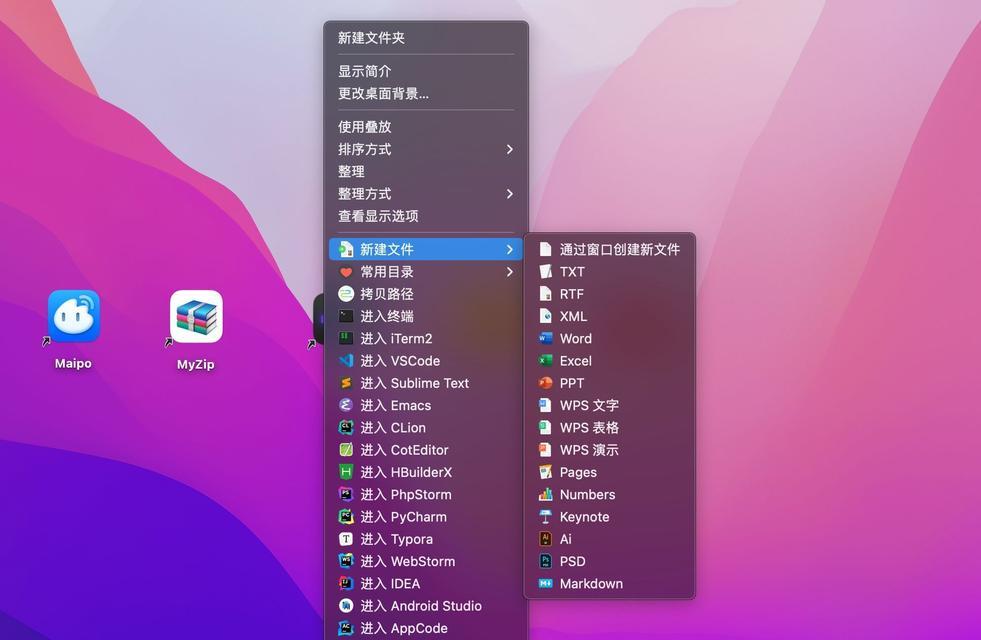
Task: Click the Excel file icon in submenu
Action: coord(546,361)
